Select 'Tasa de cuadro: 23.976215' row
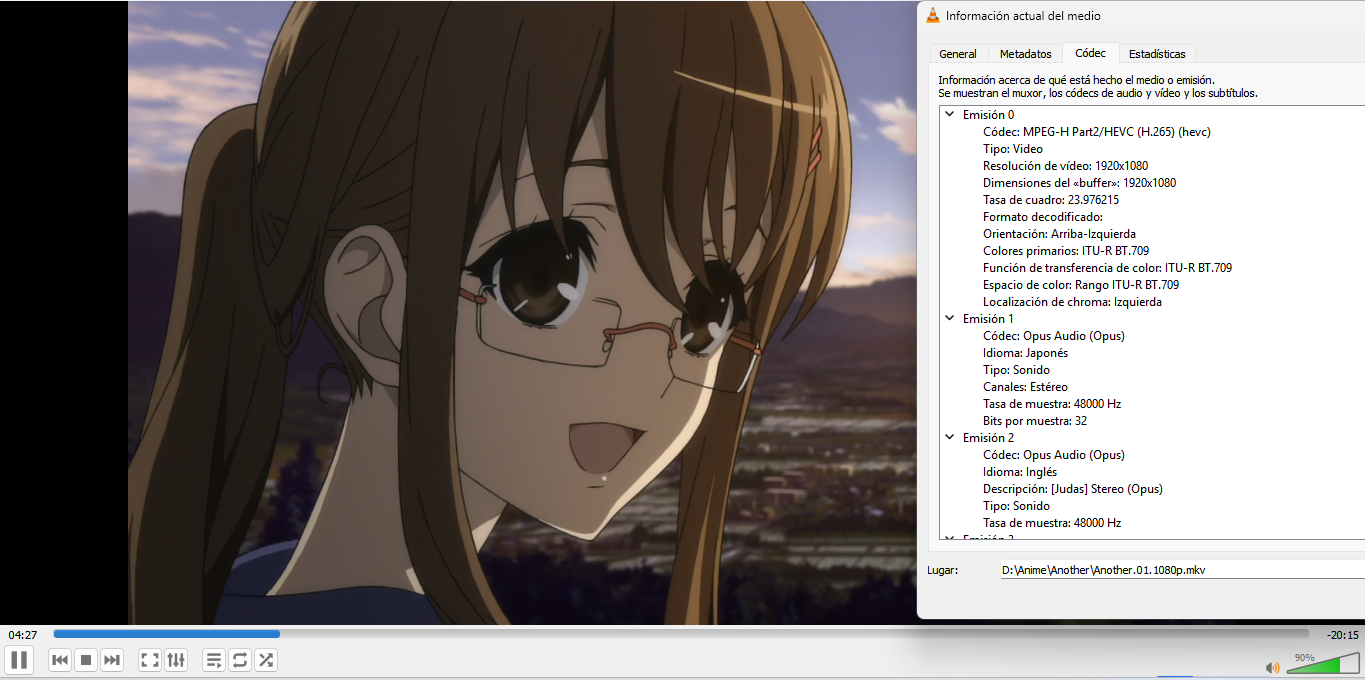This screenshot has width=1365, height=680. coord(1051,200)
